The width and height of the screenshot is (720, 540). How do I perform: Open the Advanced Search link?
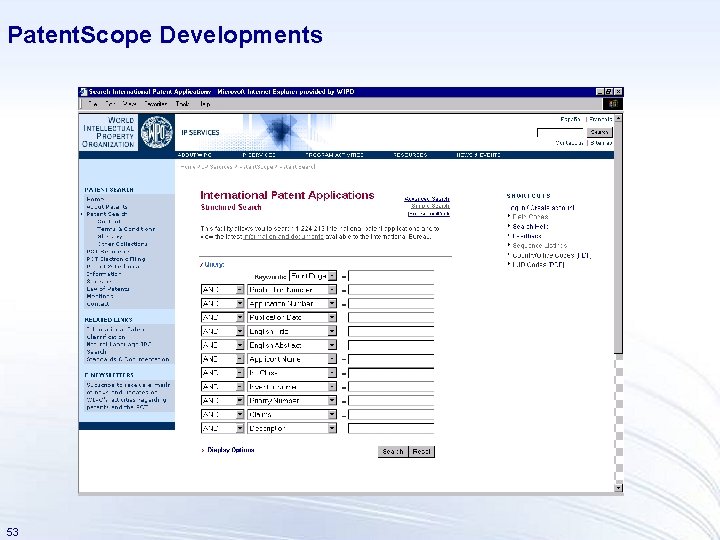point(427,199)
